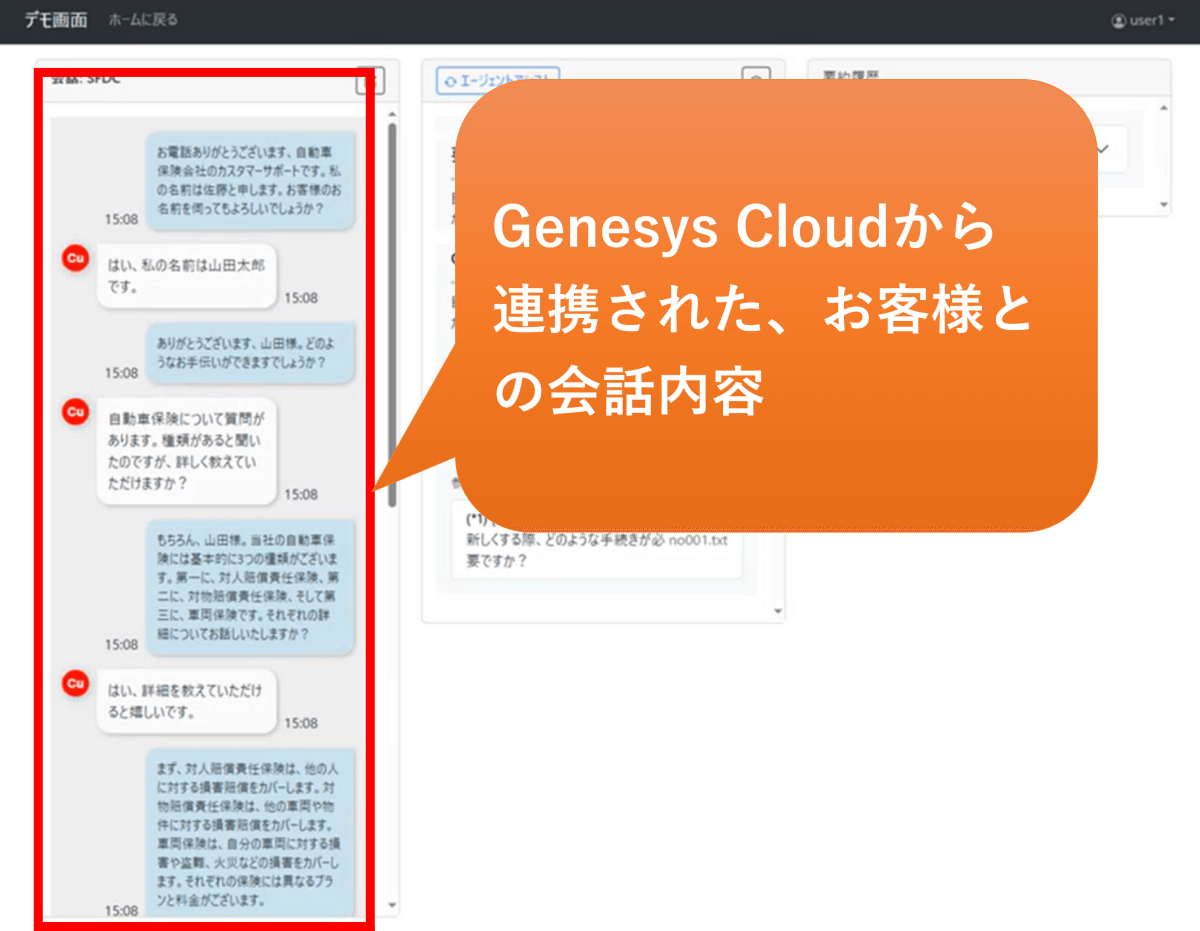1200x931 pixels.
Task: Go back home via ホームに戻る
Action: pos(142,20)
